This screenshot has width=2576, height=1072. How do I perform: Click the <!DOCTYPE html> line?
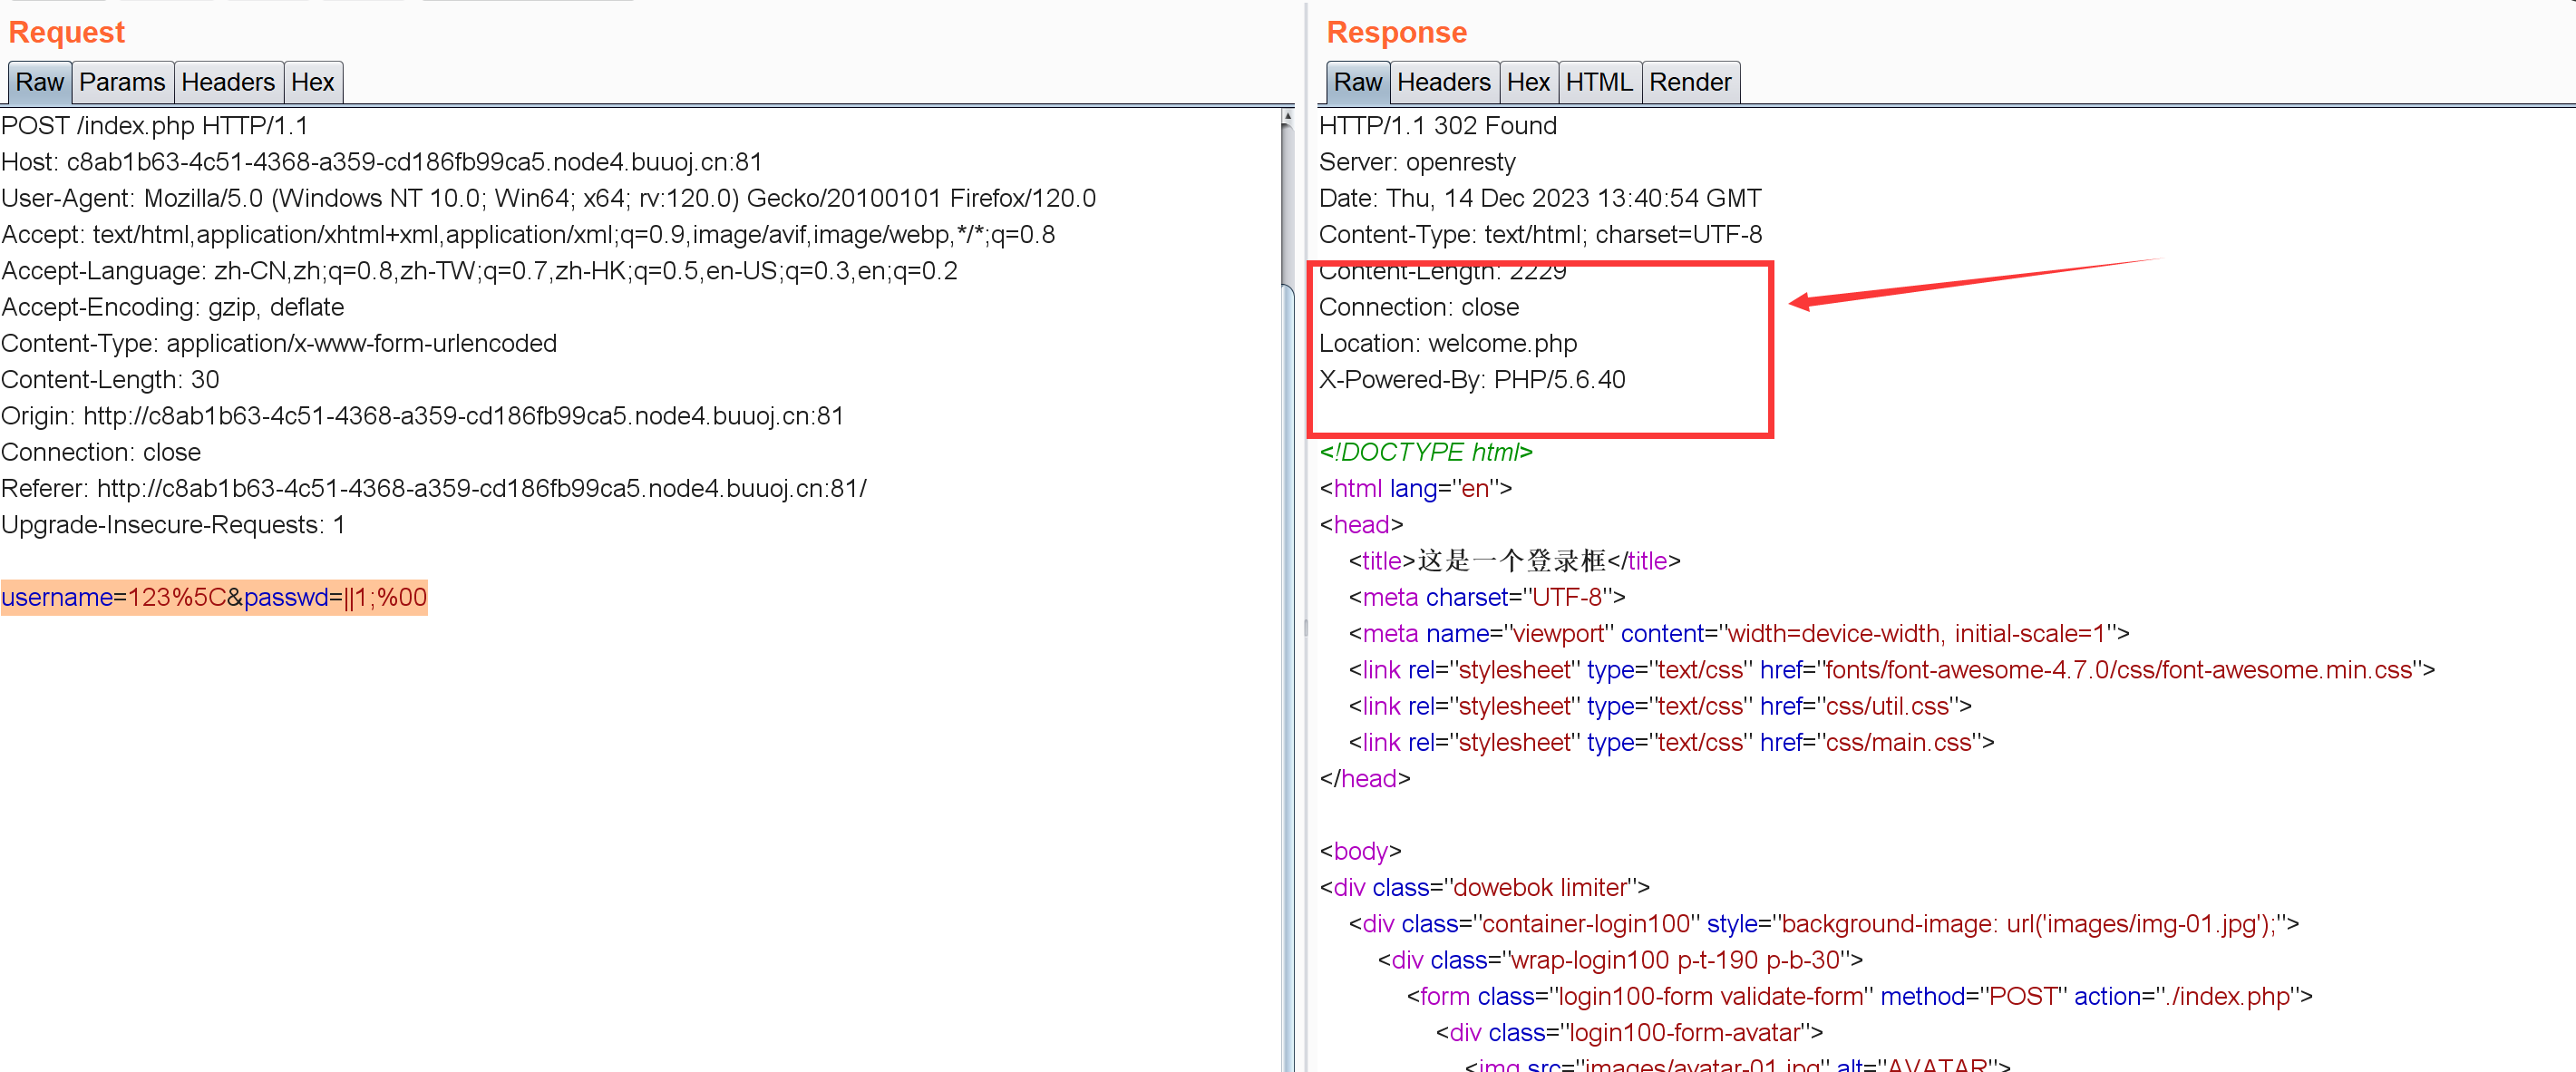pos(1426,452)
